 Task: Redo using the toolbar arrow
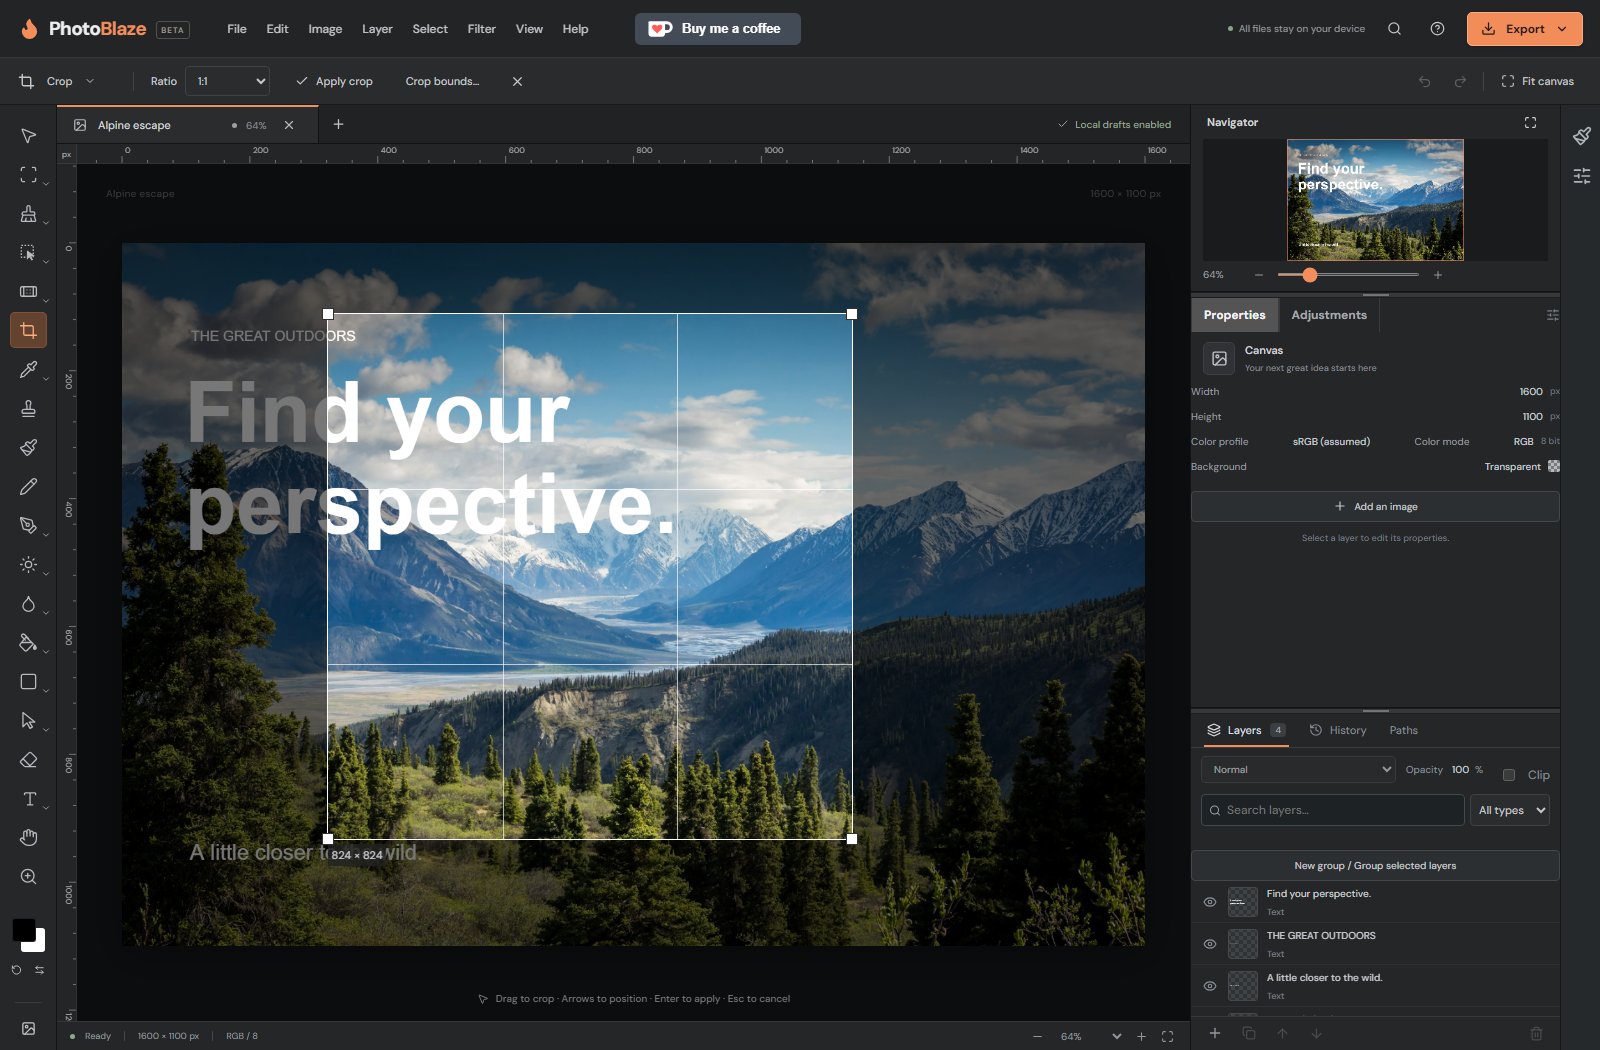point(1460,81)
